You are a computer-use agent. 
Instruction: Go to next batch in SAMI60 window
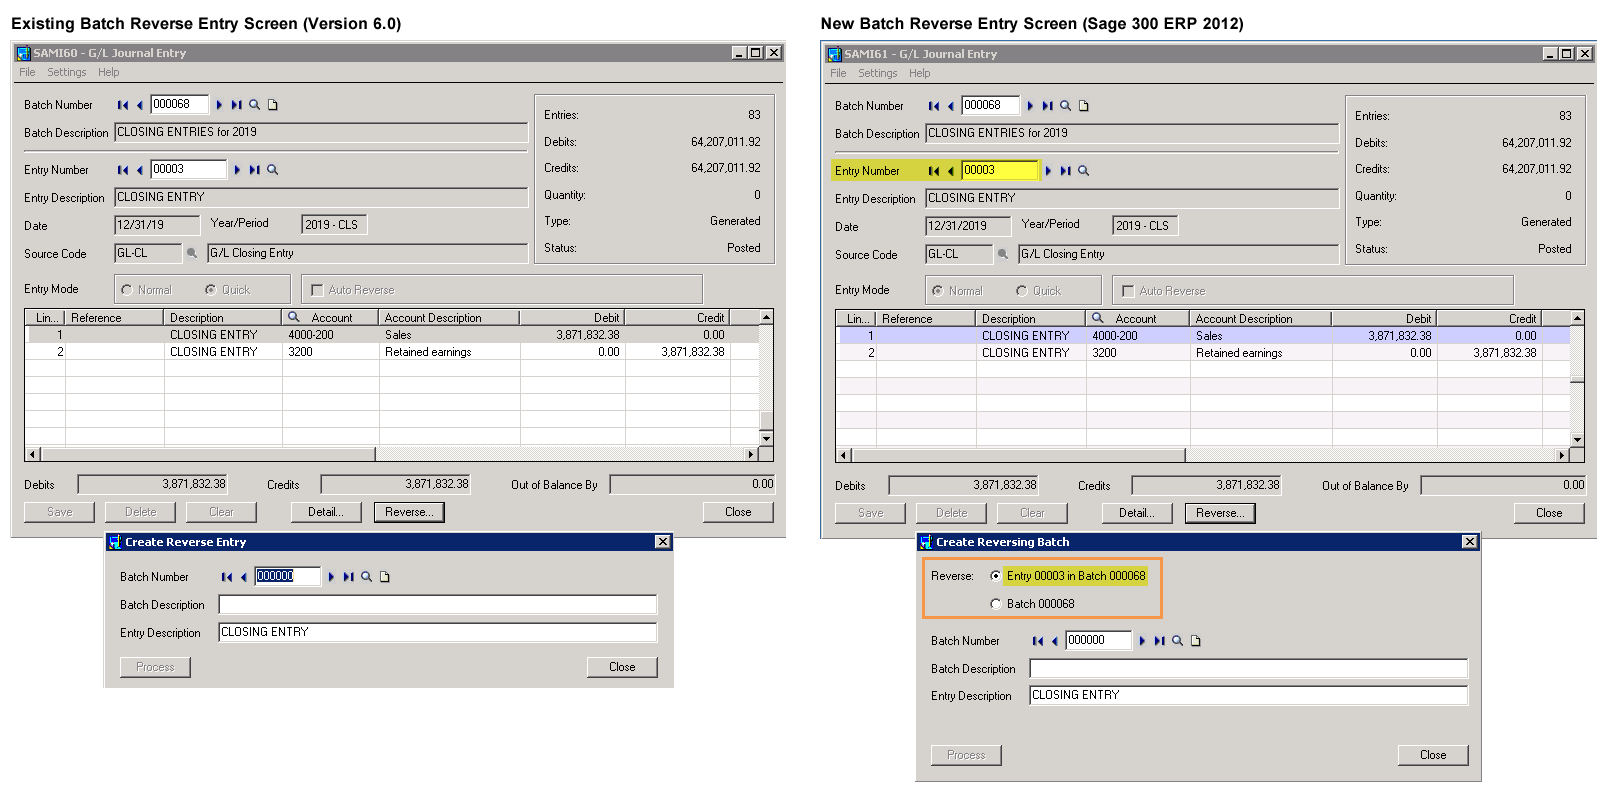219,104
